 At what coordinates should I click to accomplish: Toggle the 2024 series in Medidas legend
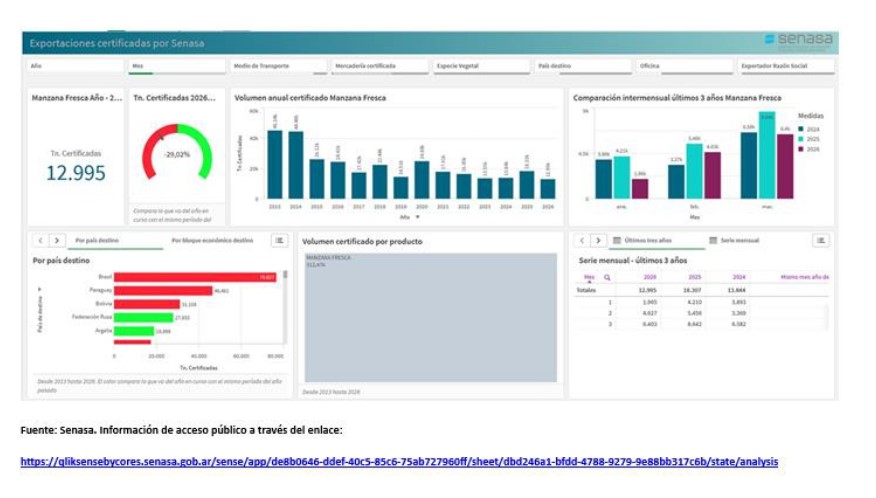point(809,129)
